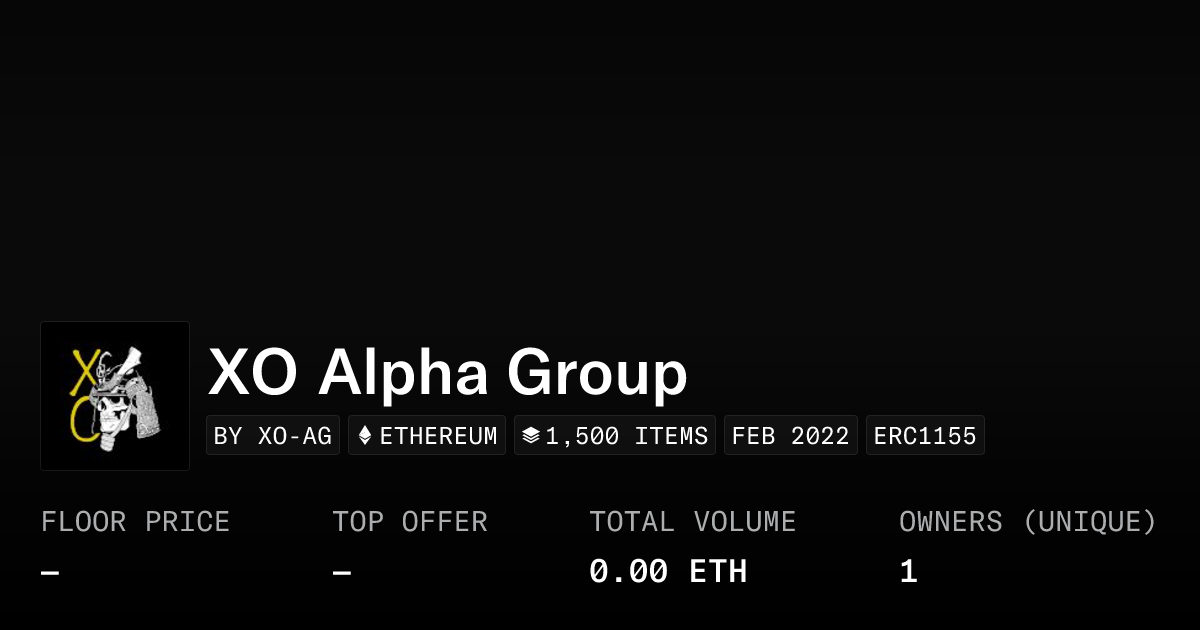The height and width of the screenshot is (630, 1200).
Task: Click the ETH currency unit text
Action: 718,572
